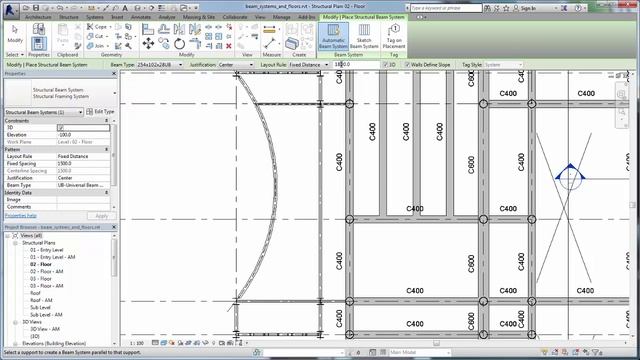This screenshot has width=640, height=360.
Task: Click the Measure dimension icon
Action: click(x=269, y=29)
